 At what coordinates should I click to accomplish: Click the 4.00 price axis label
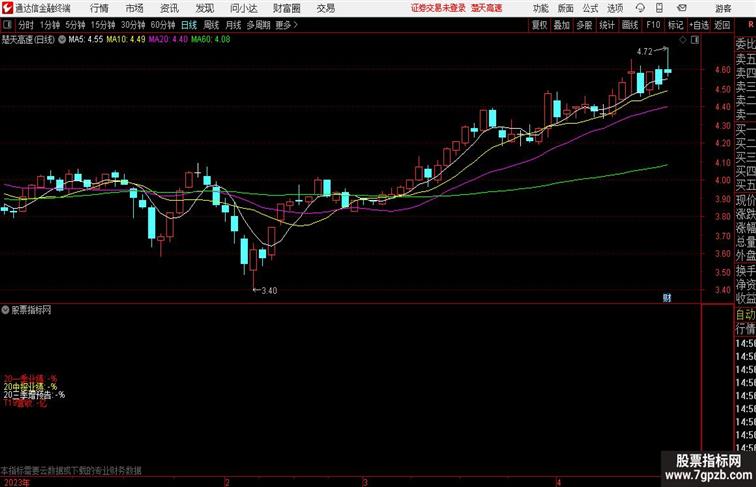click(x=723, y=180)
